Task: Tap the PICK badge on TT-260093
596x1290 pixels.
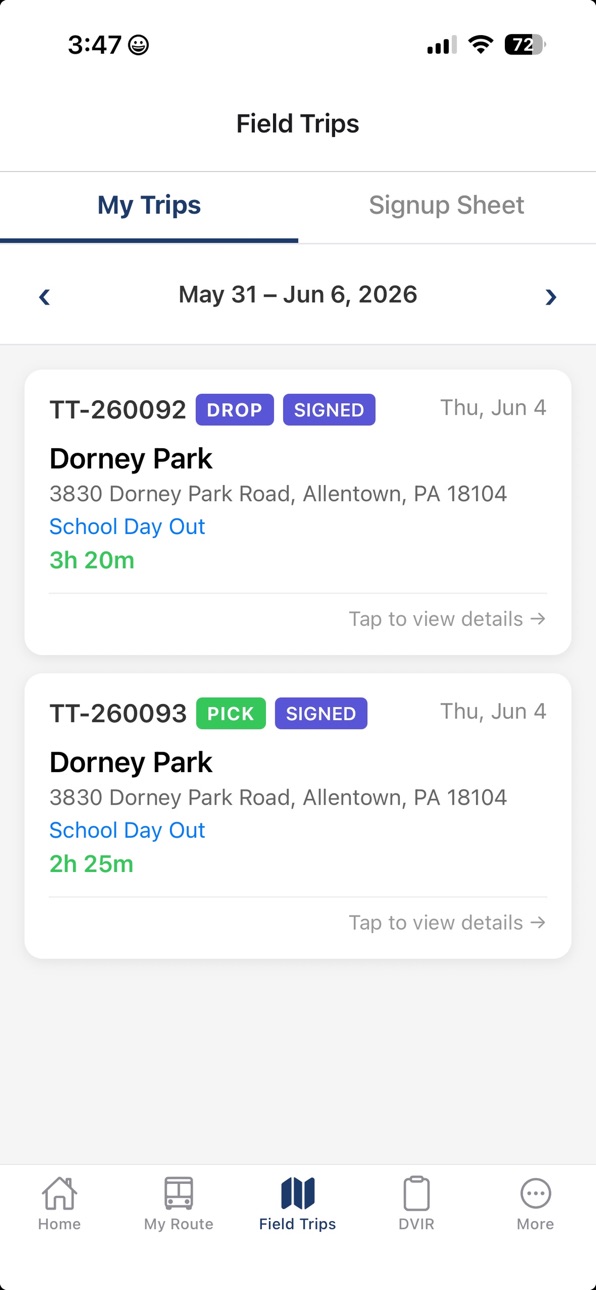Action: [231, 714]
